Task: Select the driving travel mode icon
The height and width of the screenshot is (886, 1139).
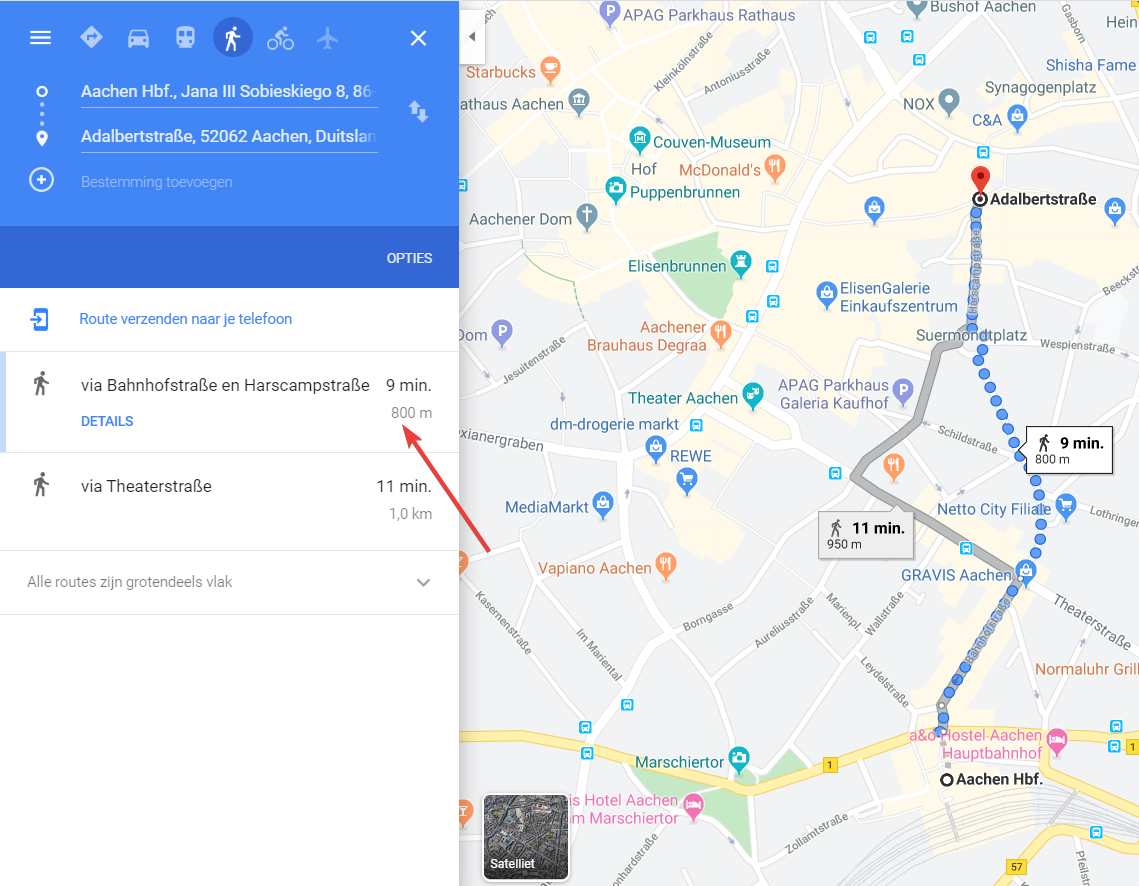Action: [x=138, y=38]
